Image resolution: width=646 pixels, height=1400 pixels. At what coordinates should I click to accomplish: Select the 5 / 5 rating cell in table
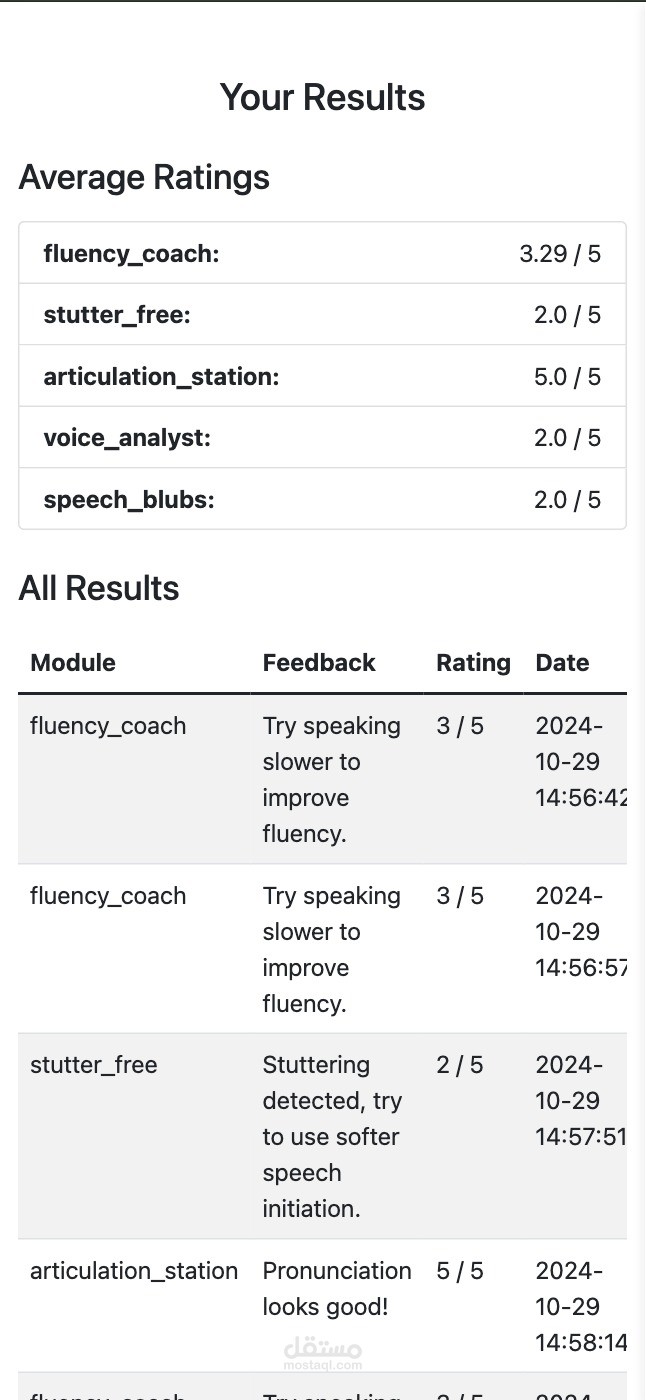(x=460, y=1271)
